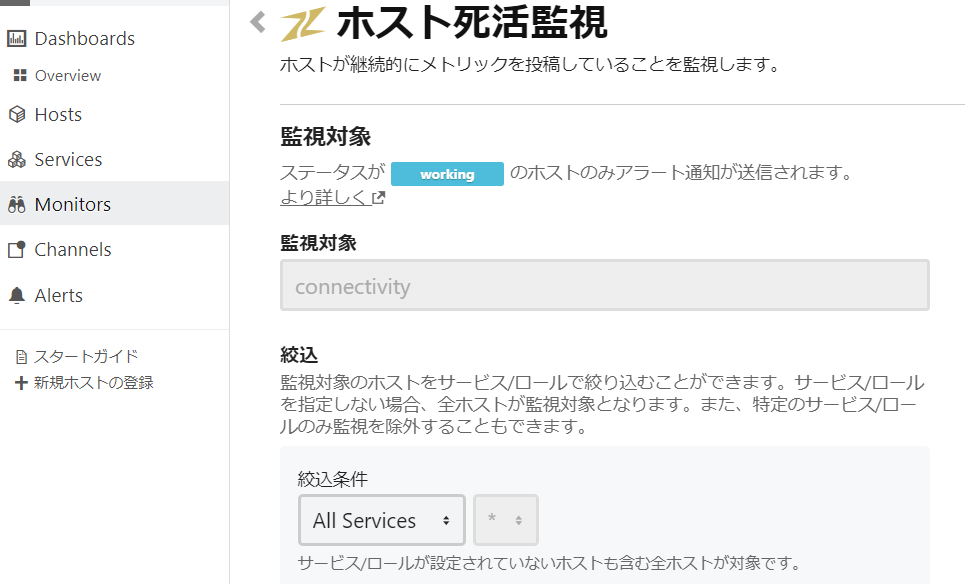Click the connectivity input field
The image size is (965, 584).
(x=604, y=285)
